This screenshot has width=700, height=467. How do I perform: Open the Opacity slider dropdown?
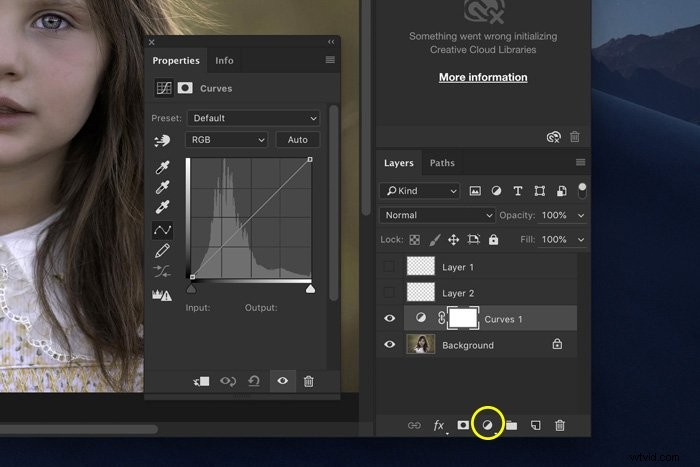581,216
